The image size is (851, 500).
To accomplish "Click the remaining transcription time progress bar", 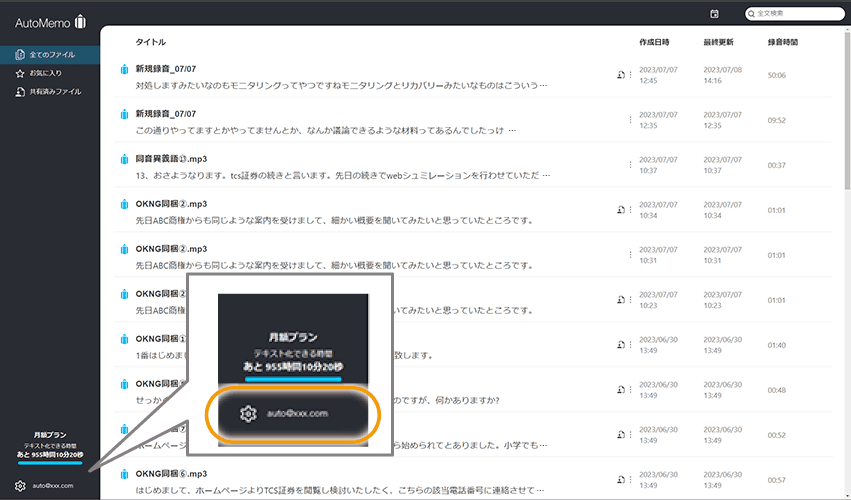I will point(50,463).
